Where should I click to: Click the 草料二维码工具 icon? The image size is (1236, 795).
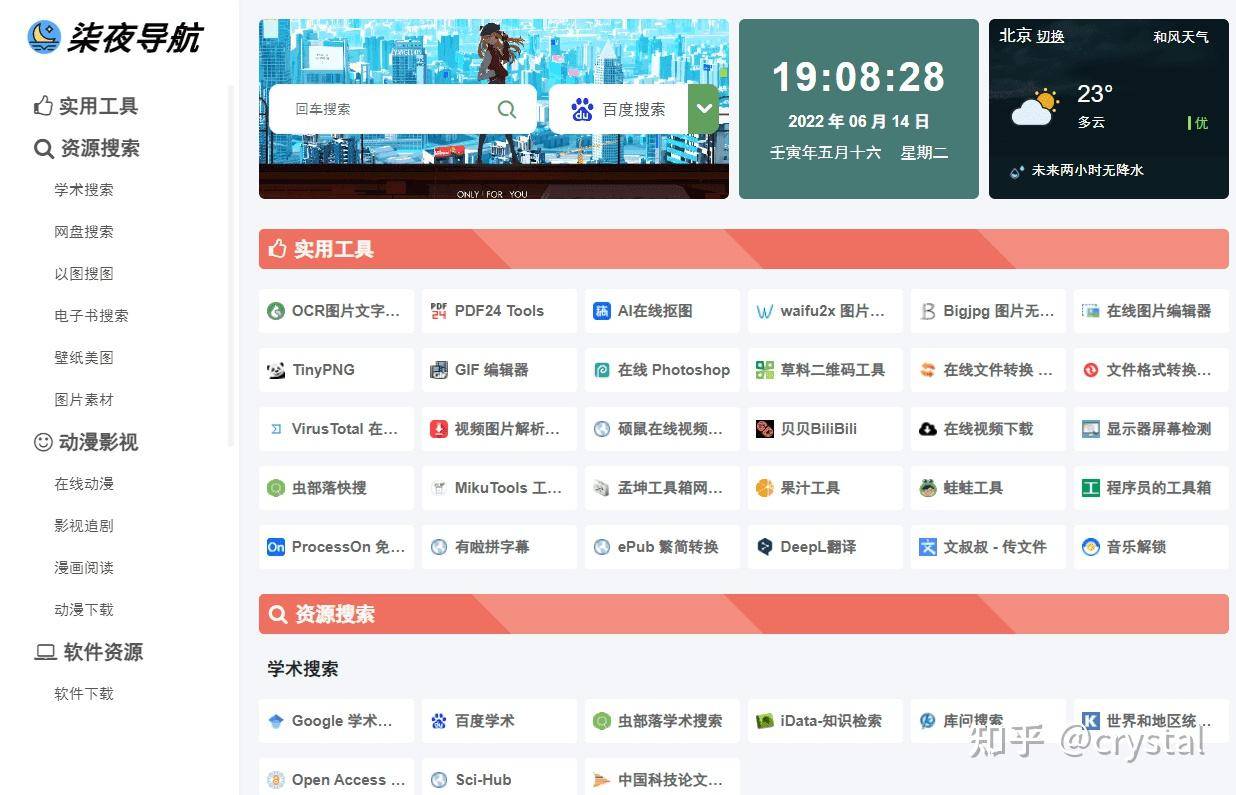pyautogui.click(x=765, y=370)
